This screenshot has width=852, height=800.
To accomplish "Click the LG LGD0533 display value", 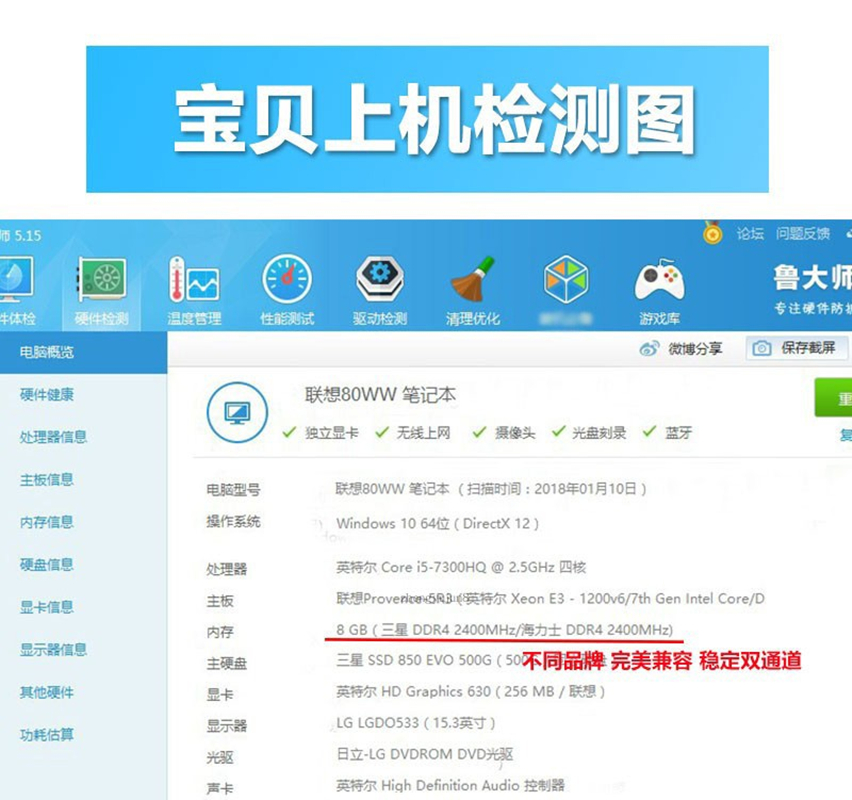I will (x=416, y=723).
